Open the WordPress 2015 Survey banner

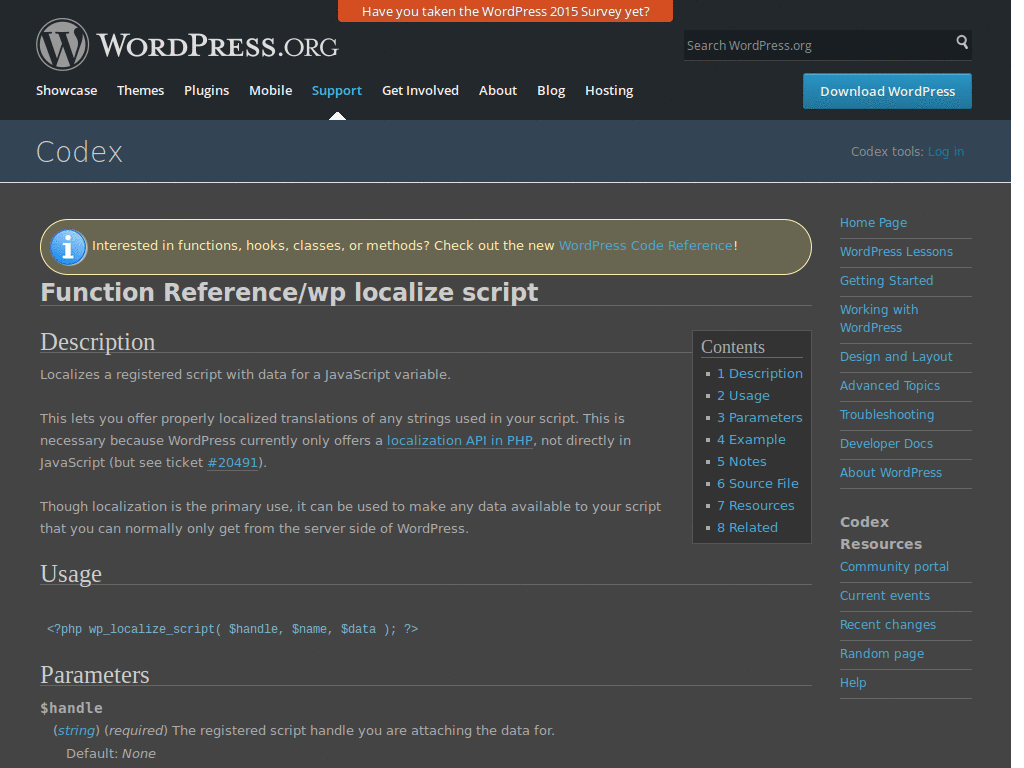[505, 11]
